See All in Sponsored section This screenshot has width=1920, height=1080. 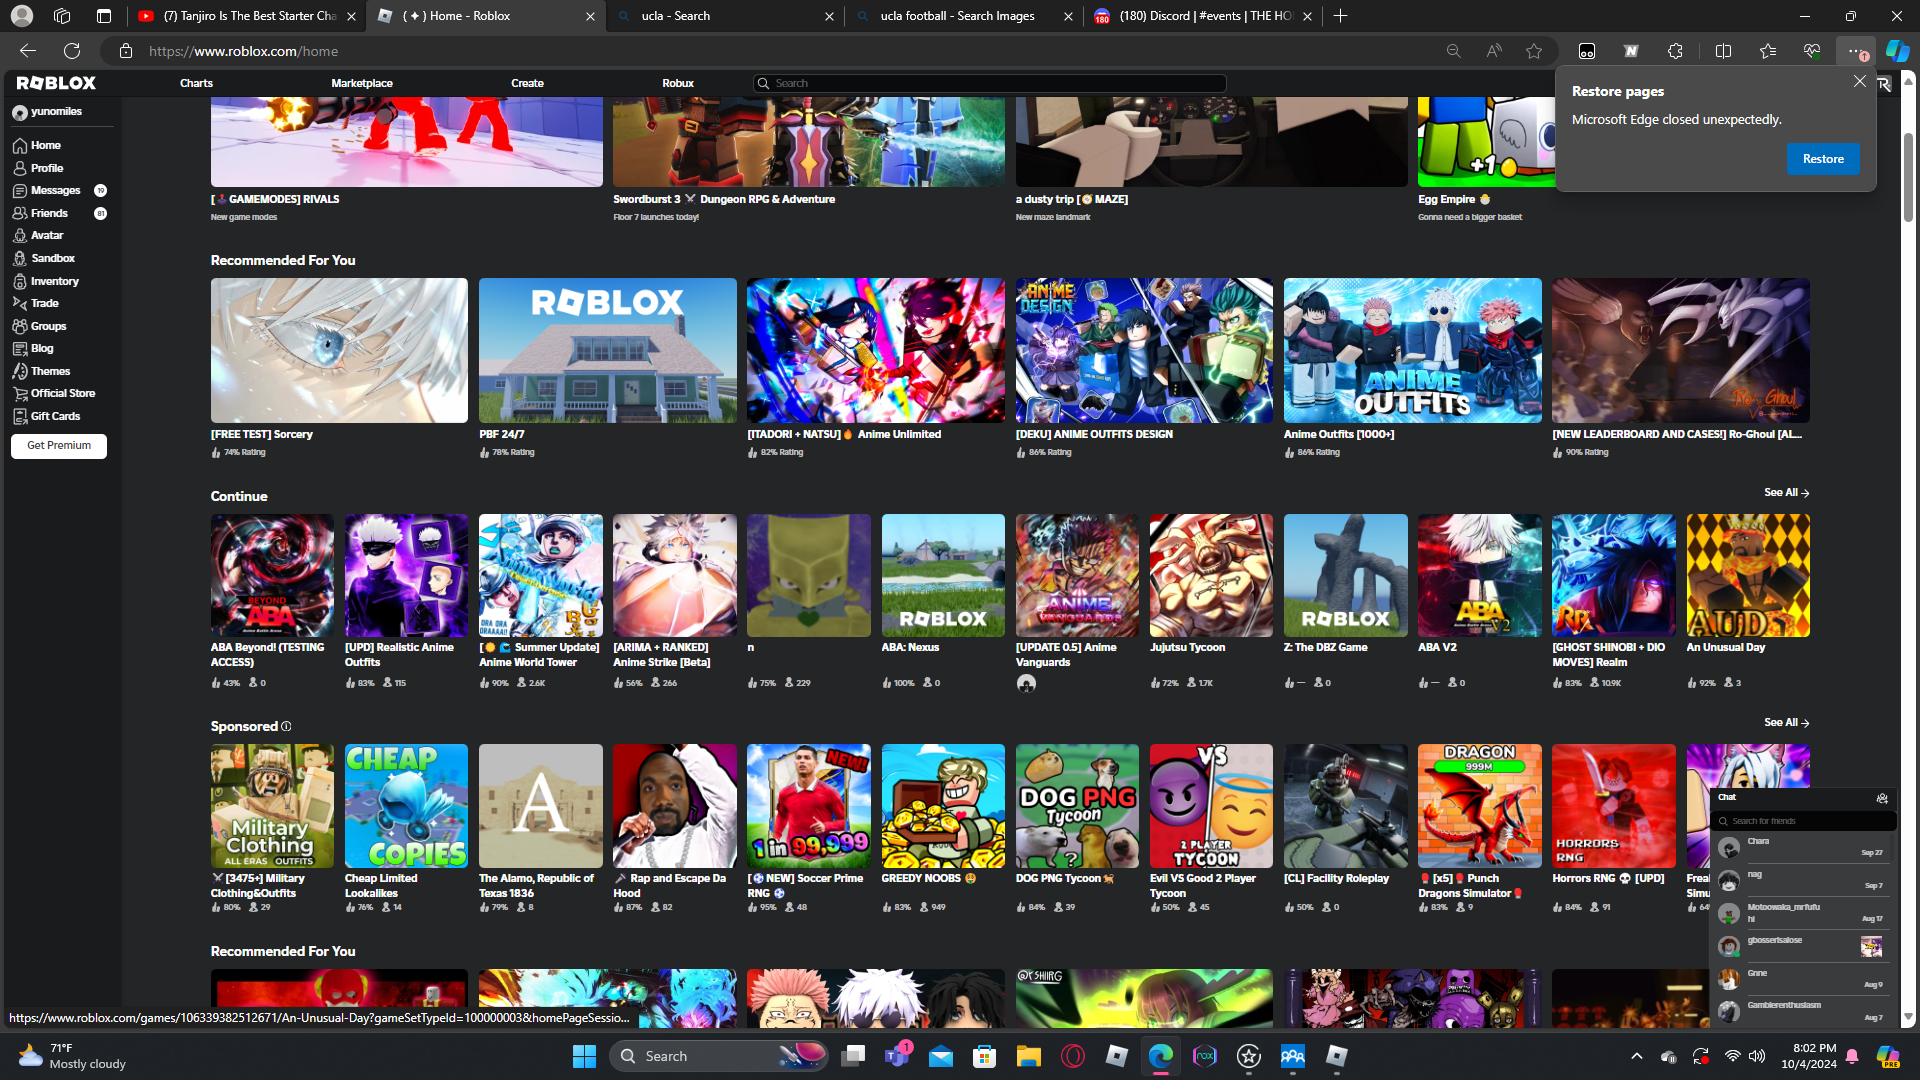tap(1786, 723)
